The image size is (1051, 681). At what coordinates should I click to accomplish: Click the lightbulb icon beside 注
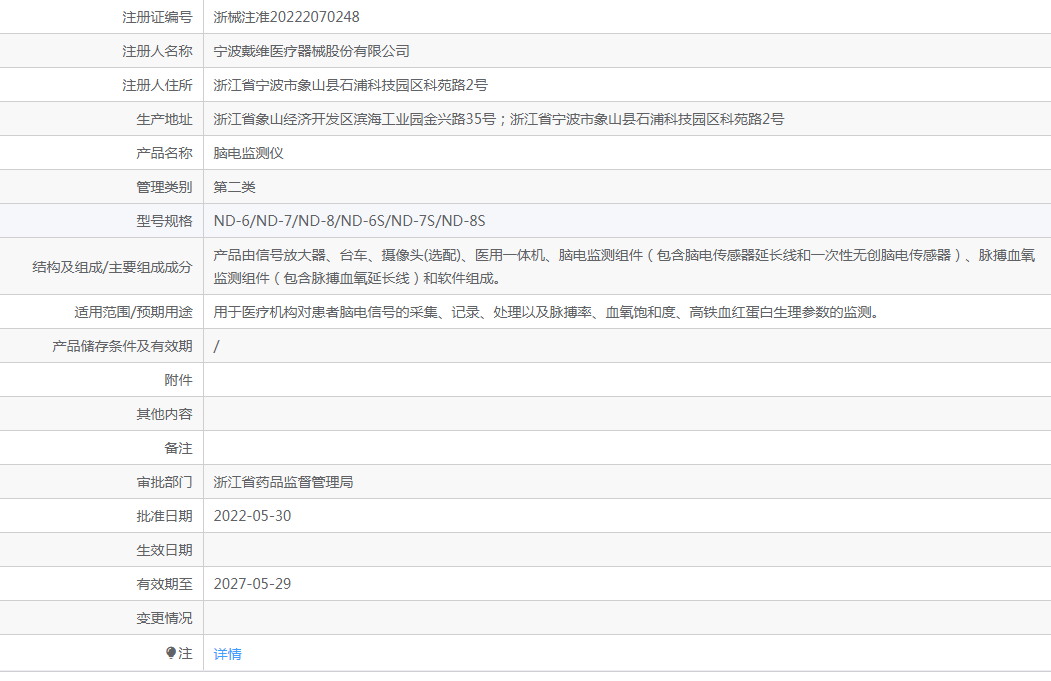(171, 653)
